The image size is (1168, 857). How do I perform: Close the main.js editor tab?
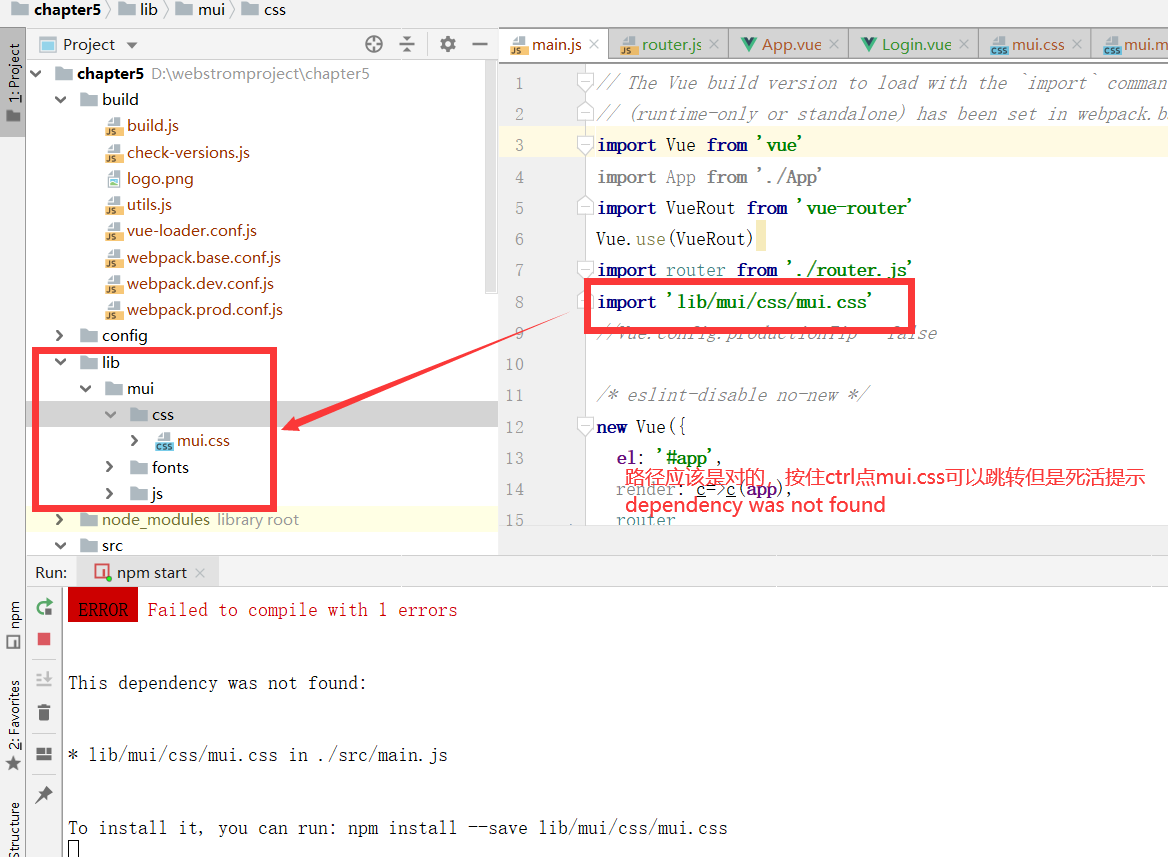pyautogui.click(x=594, y=44)
